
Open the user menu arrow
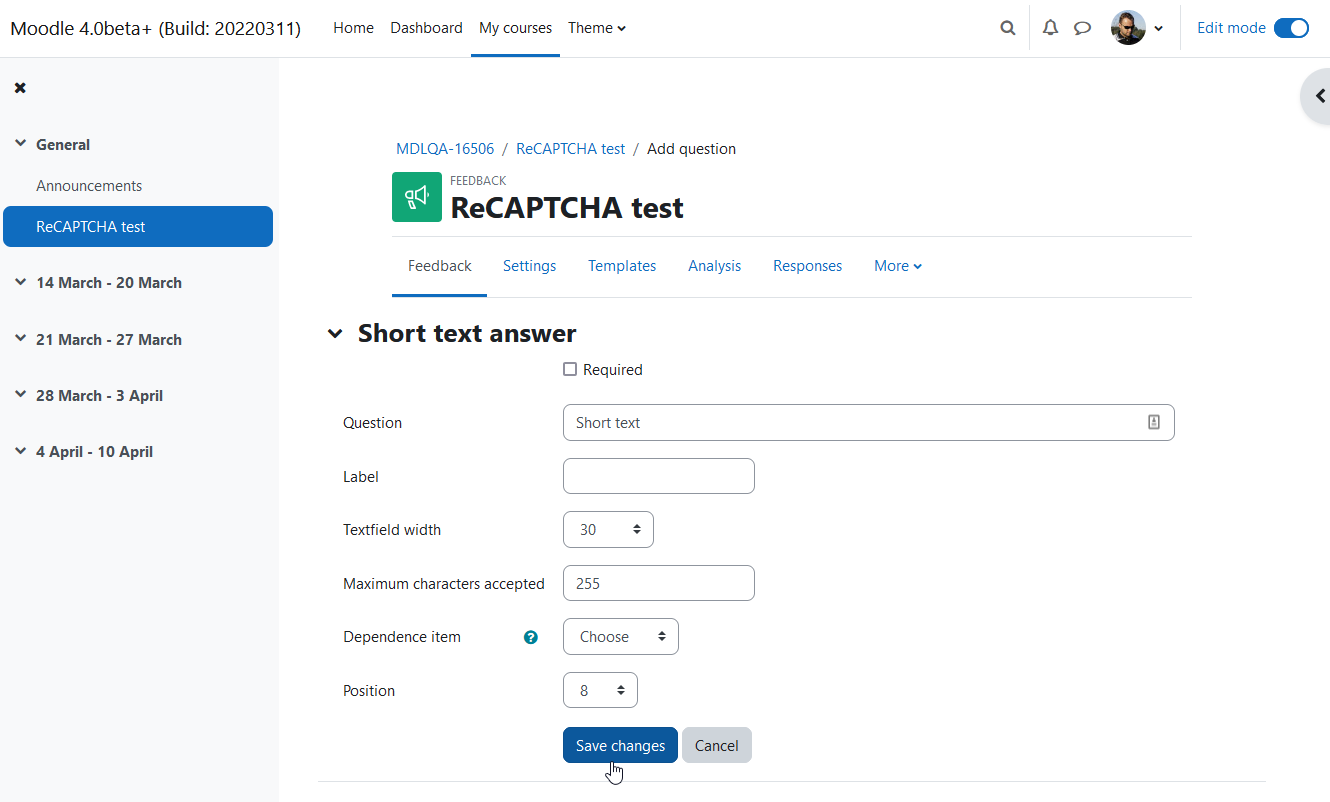tap(1158, 28)
